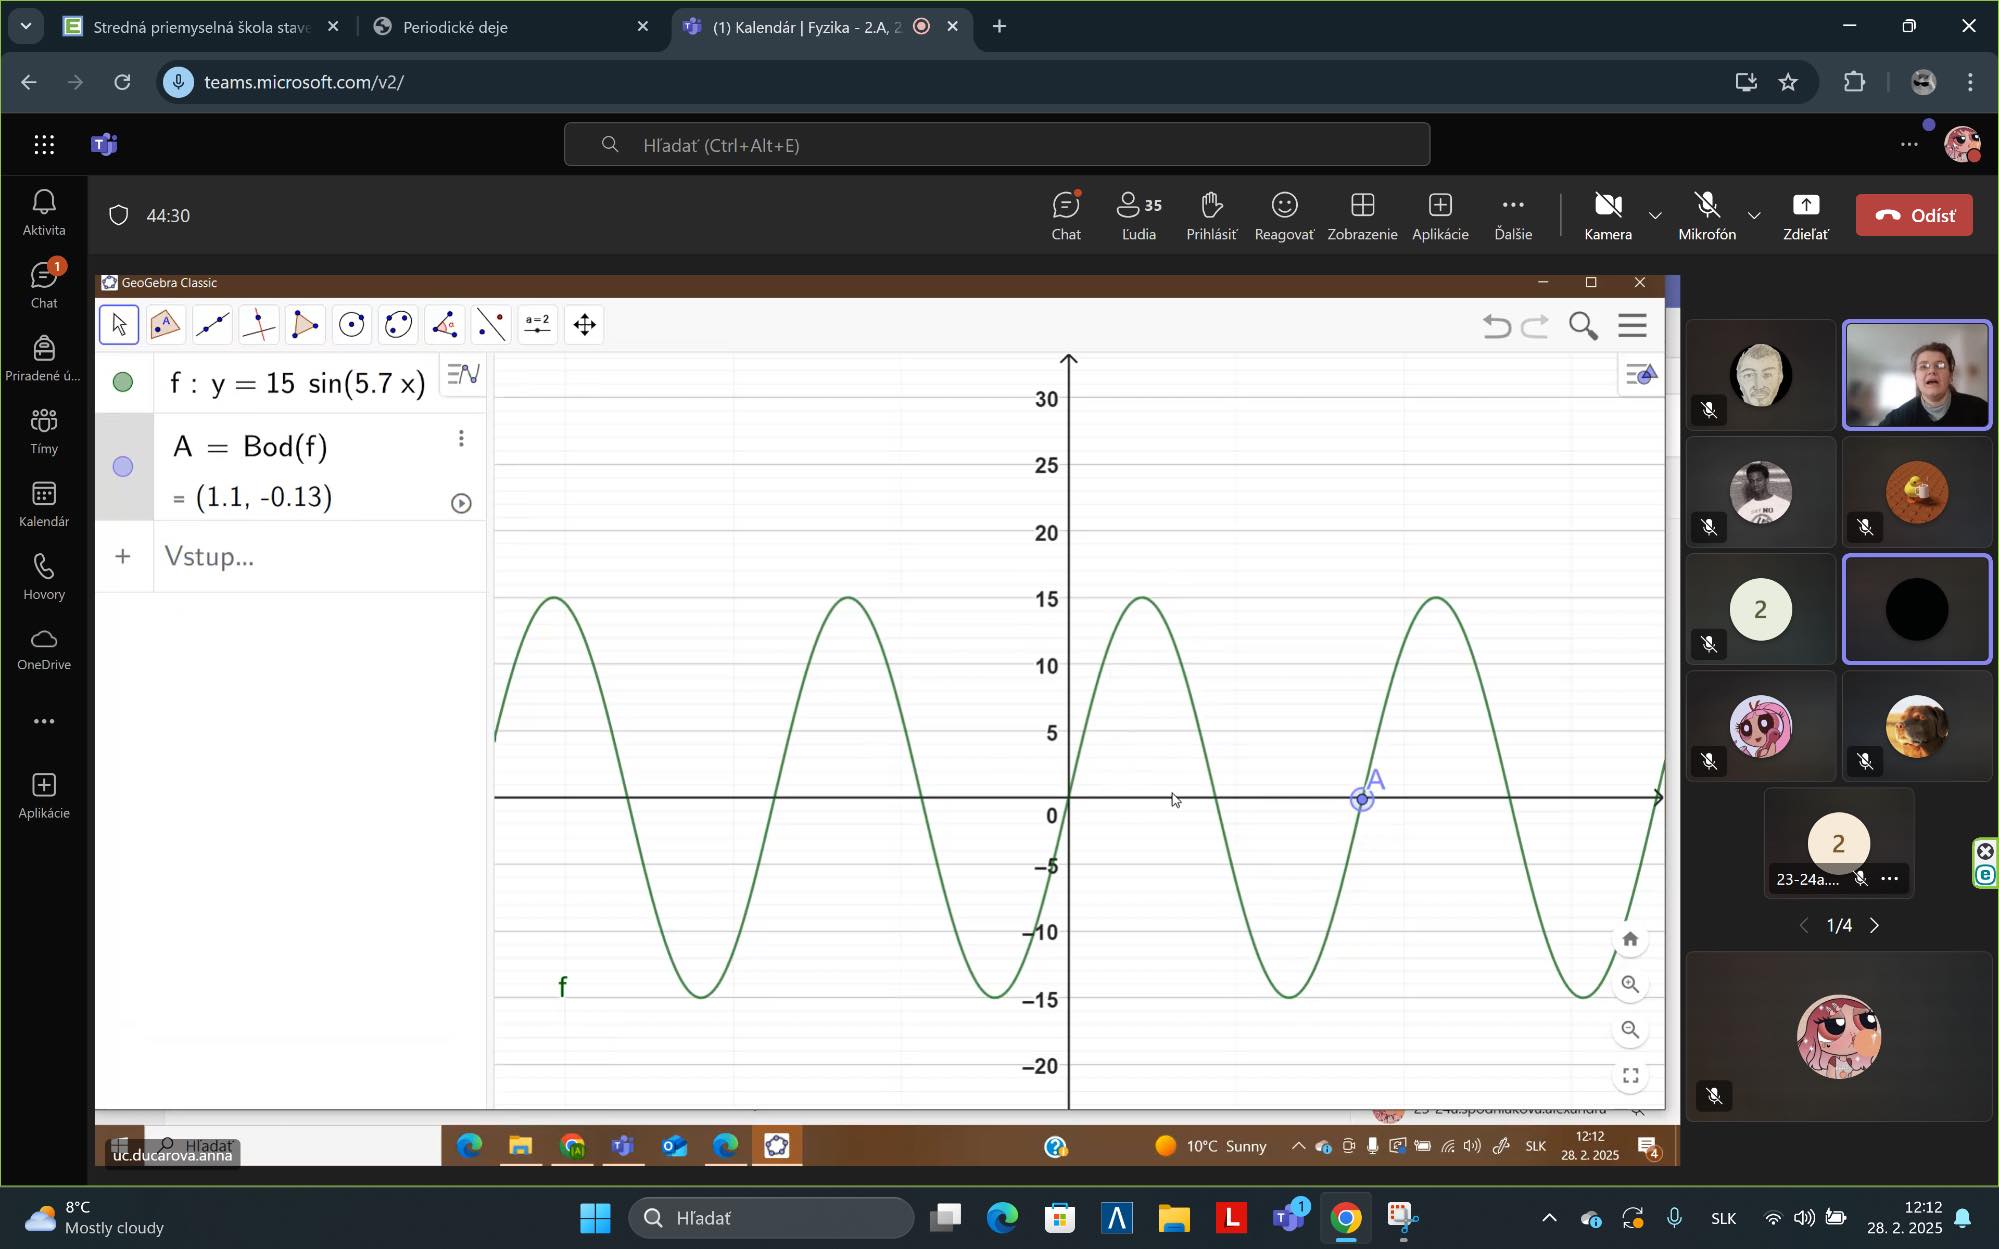Click the GeoGebra redo arrow
1999x1249 pixels.
[1535, 326]
